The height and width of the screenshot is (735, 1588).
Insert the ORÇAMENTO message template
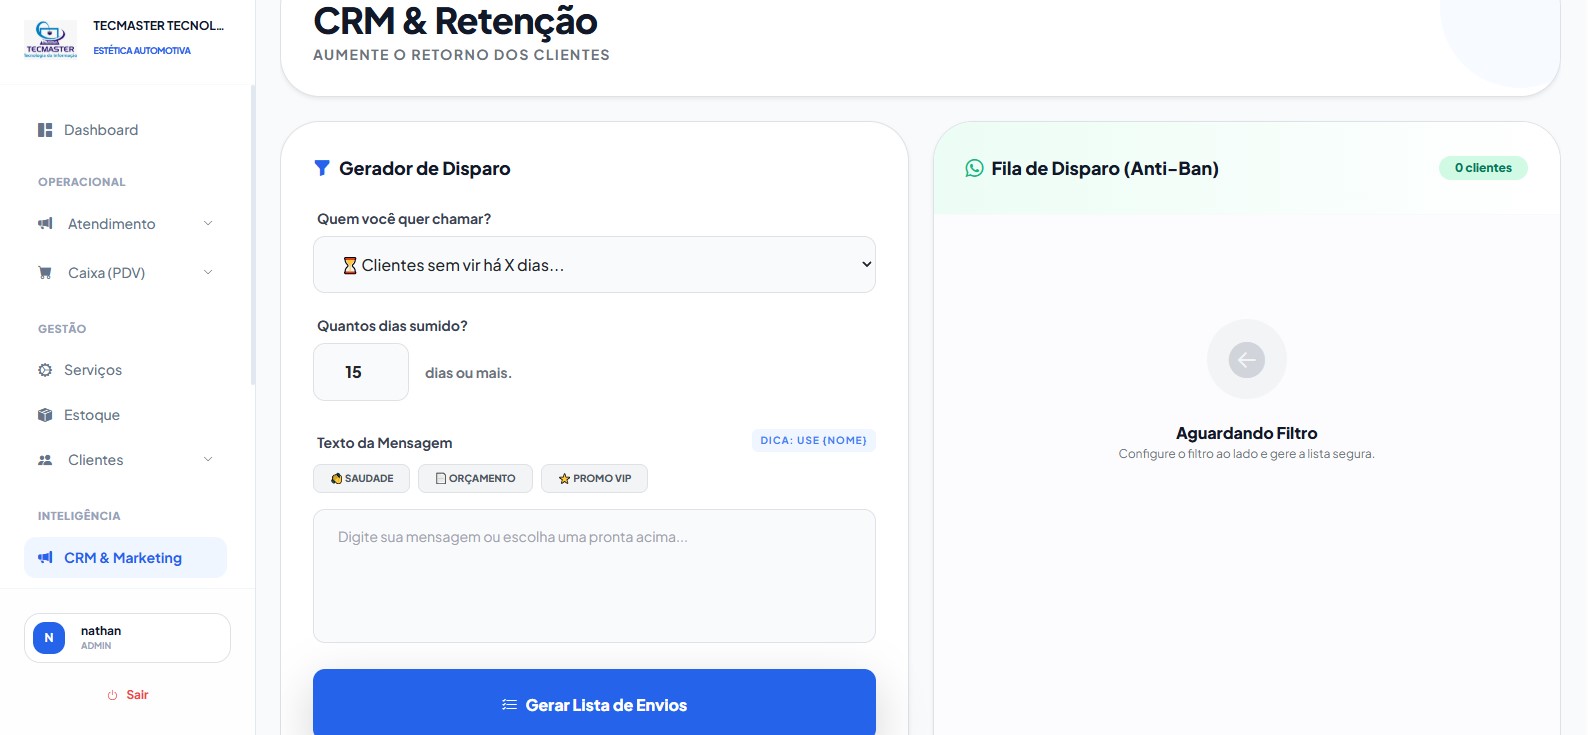pyautogui.click(x=475, y=479)
